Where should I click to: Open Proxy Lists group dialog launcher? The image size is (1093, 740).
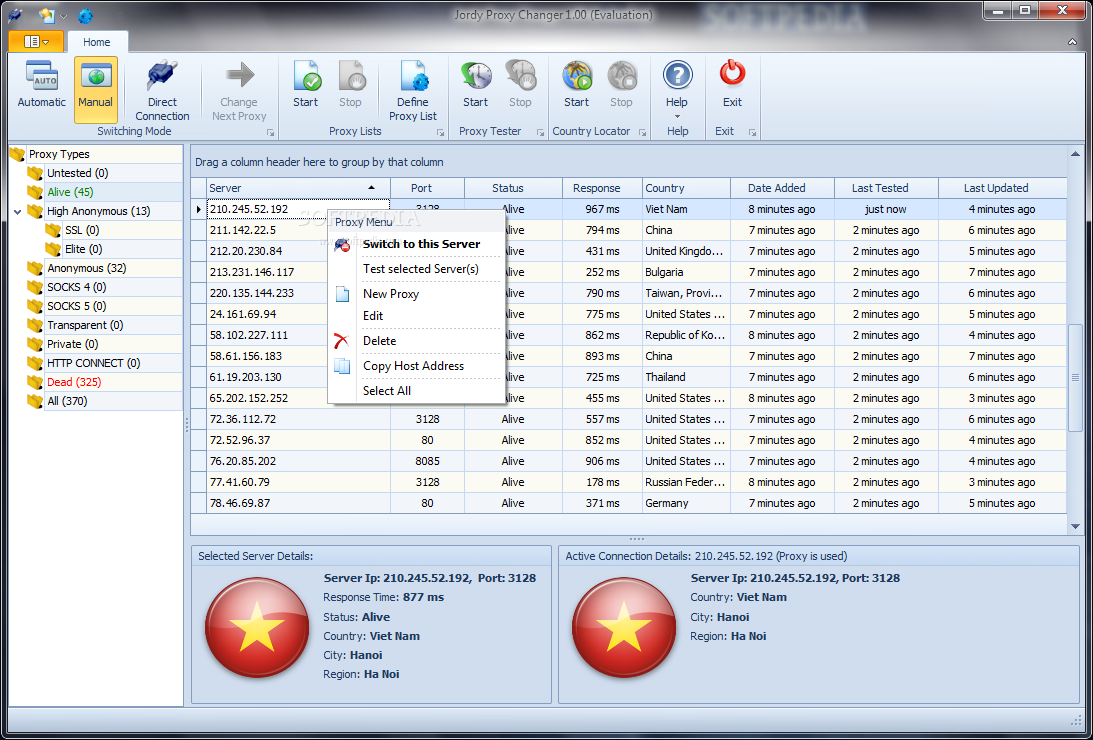[x=441, y=132]
